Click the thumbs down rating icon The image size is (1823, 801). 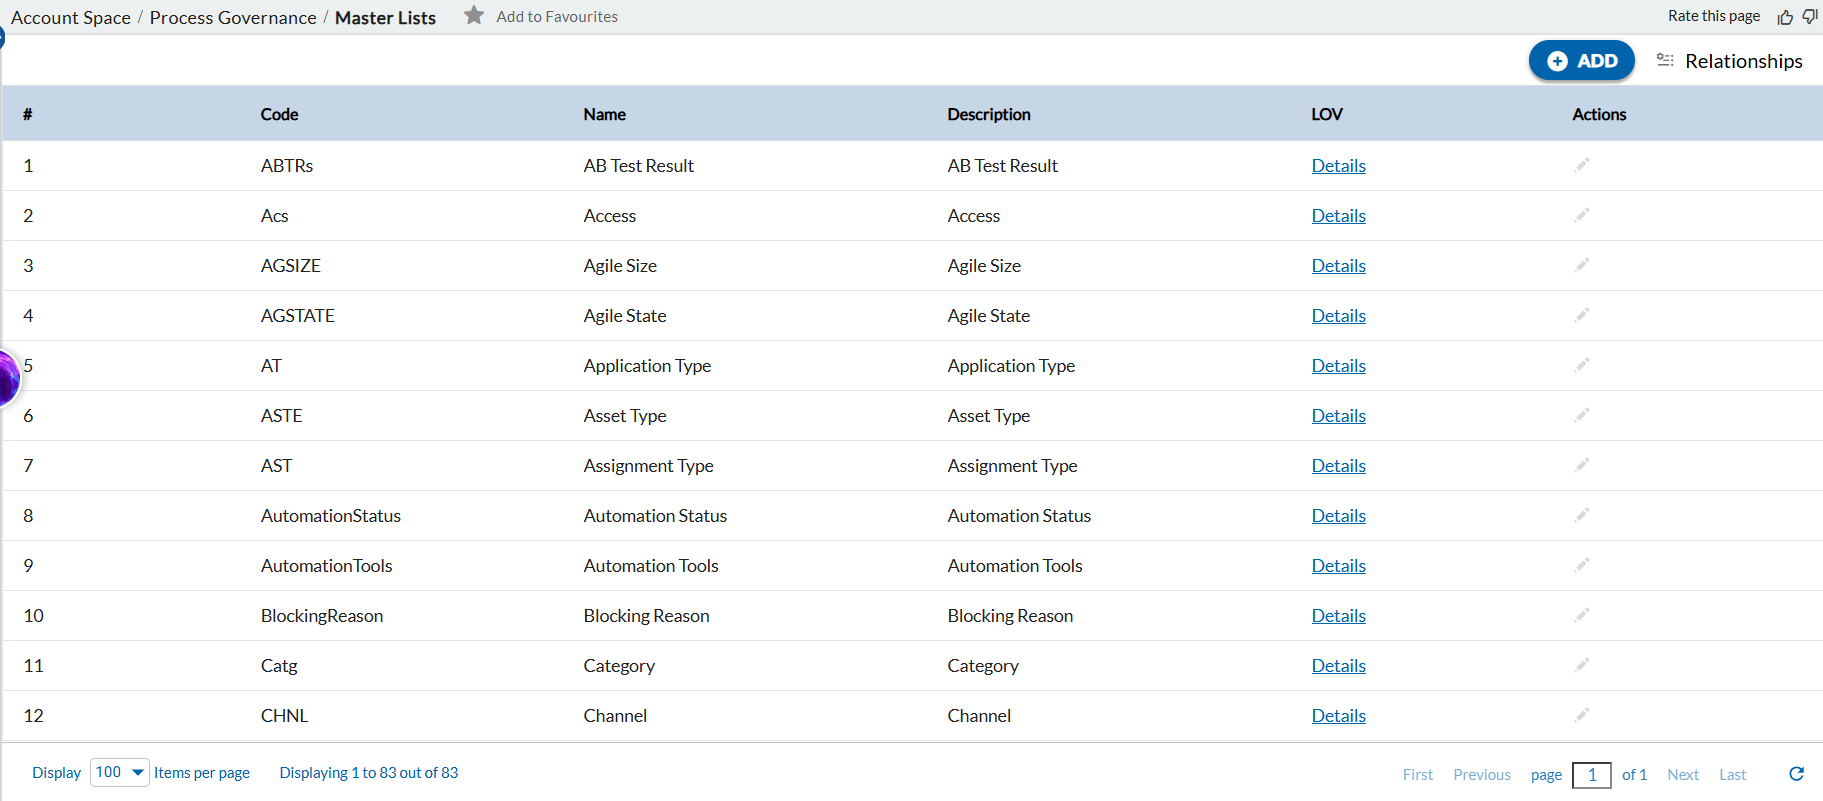[x=1809, y=17]
